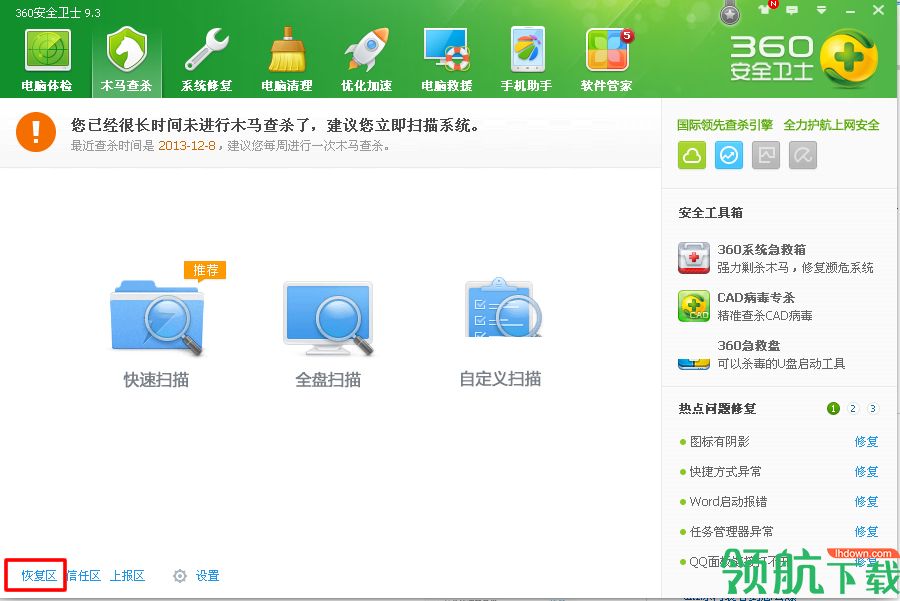Open the main menu dropdown arrow
Screen dimensions: 900x601
coord(821,10)
